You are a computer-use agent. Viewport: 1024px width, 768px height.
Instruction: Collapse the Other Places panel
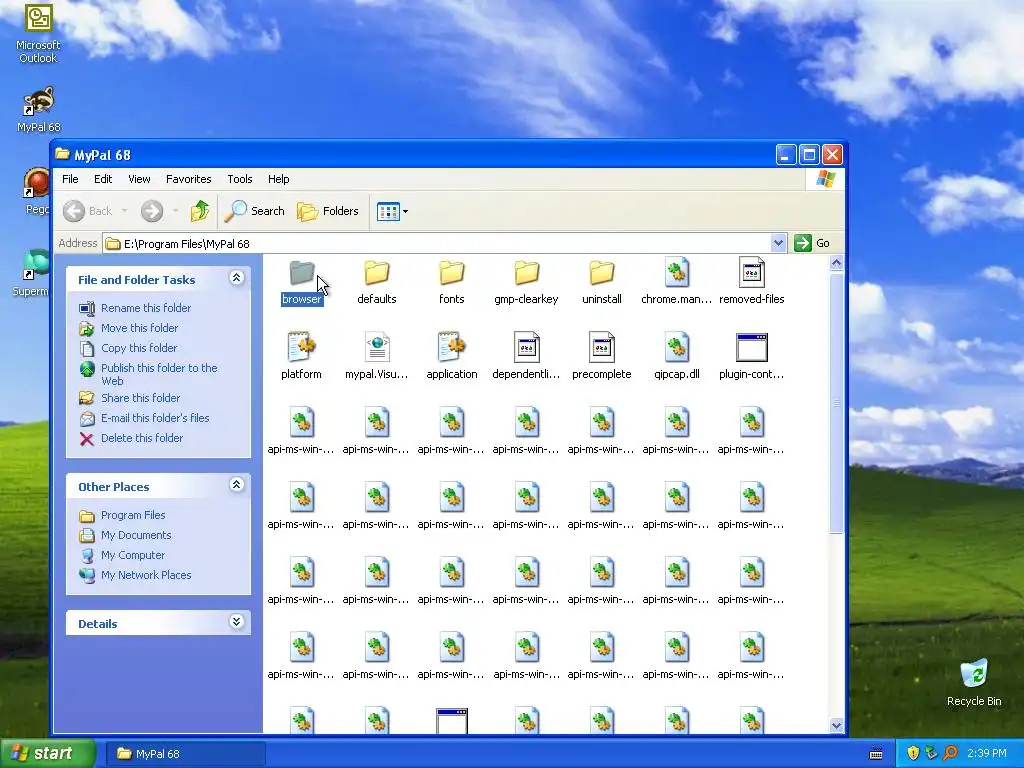pos(236,485)
